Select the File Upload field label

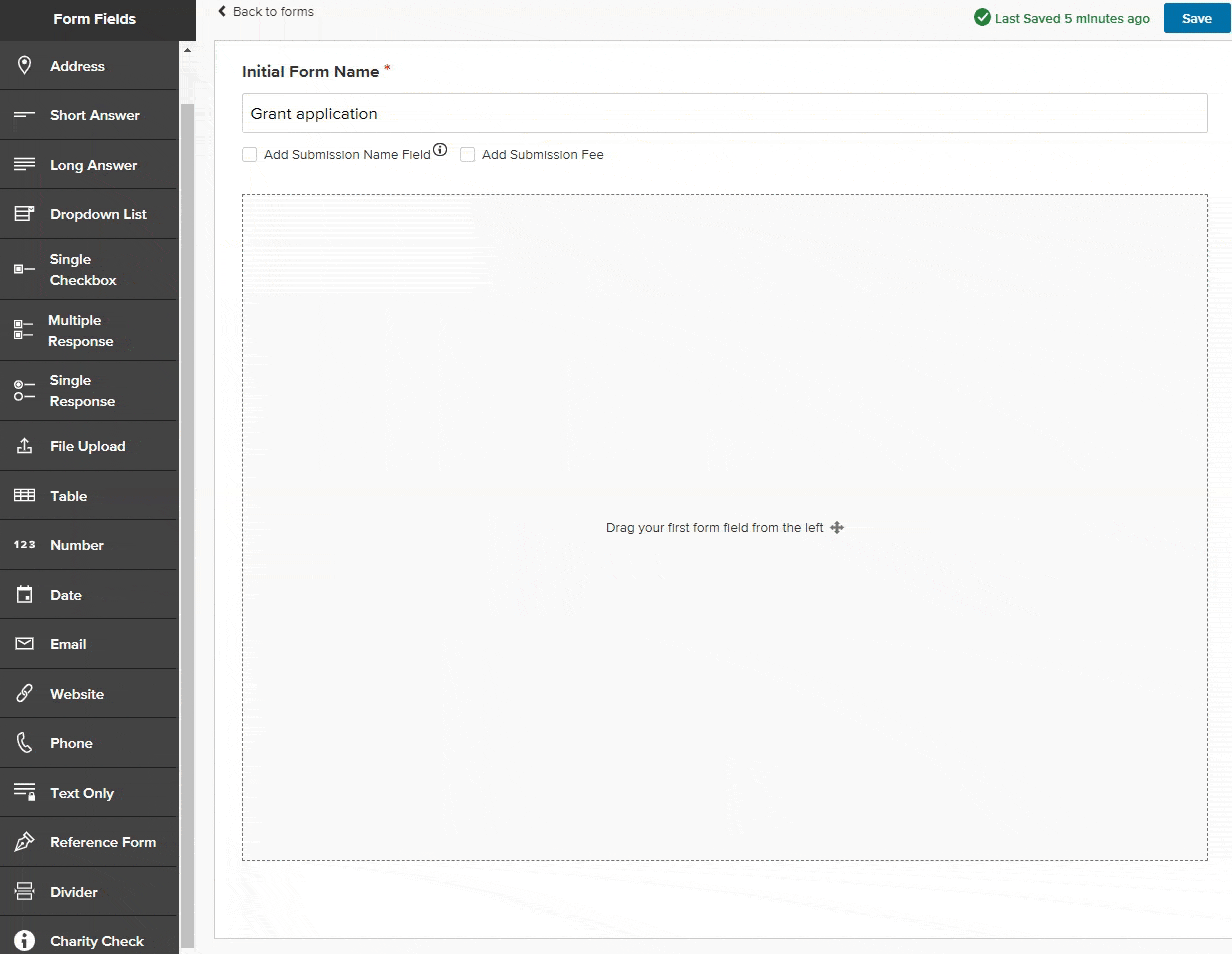point(88,446)
